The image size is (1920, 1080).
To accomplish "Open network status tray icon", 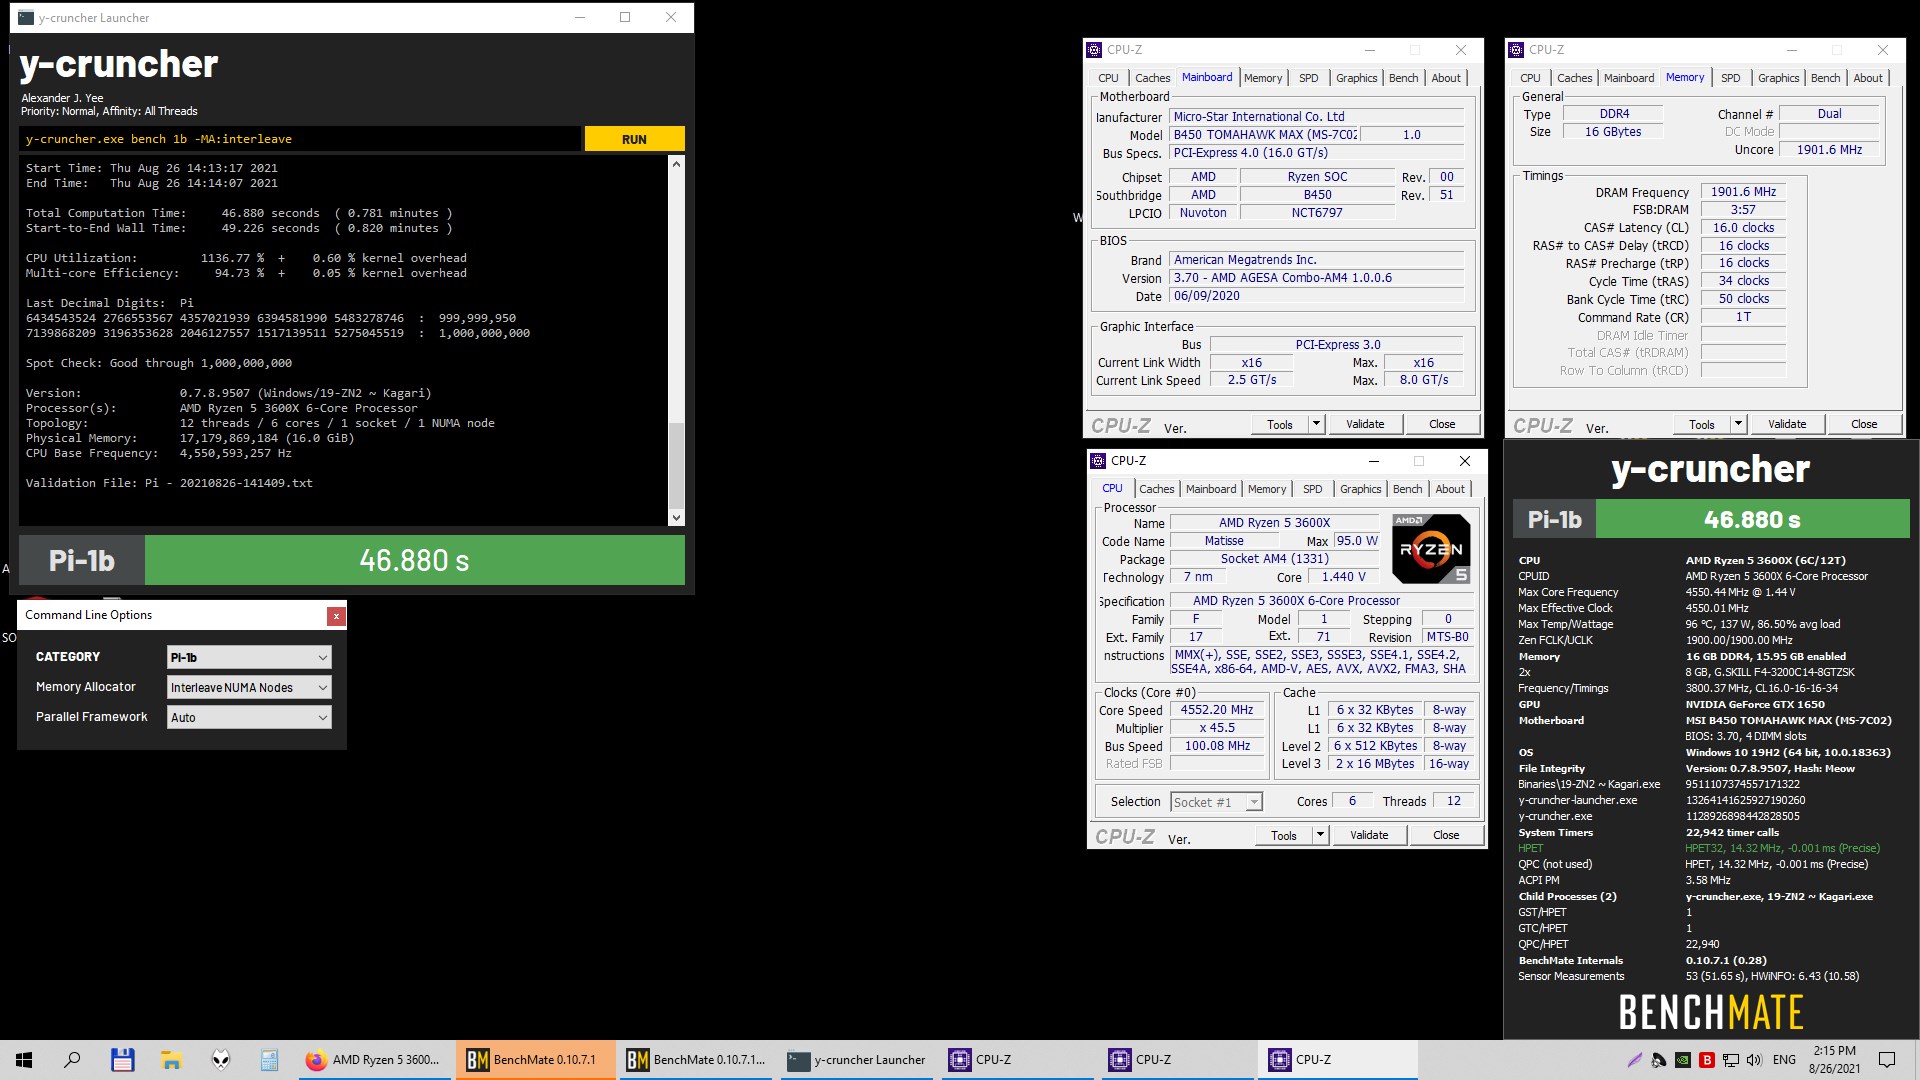I will (x=1731, y=1060).
